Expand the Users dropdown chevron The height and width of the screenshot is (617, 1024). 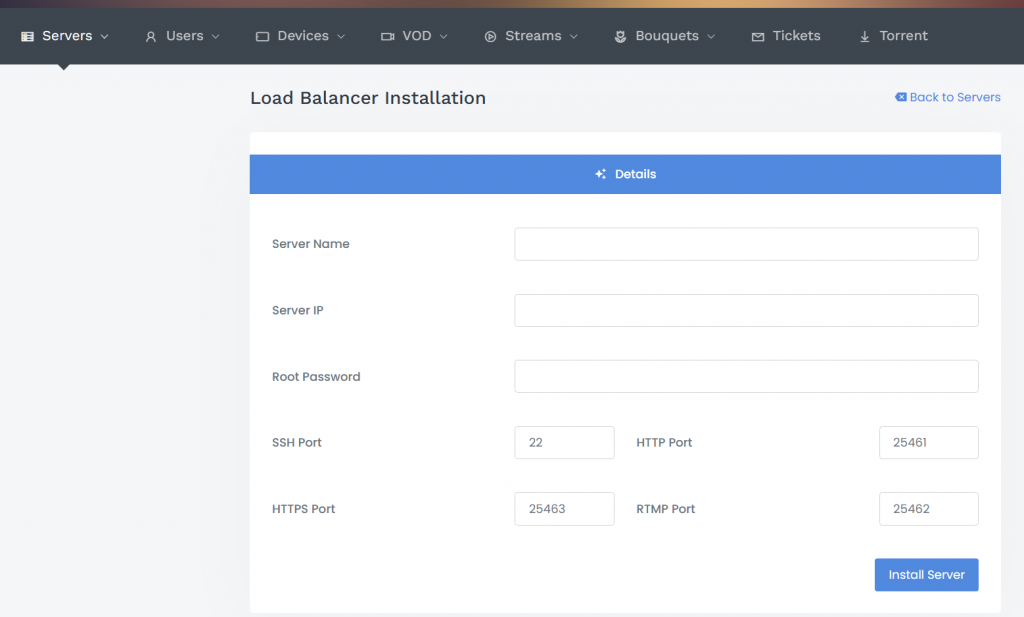click(x=216, y=36)
